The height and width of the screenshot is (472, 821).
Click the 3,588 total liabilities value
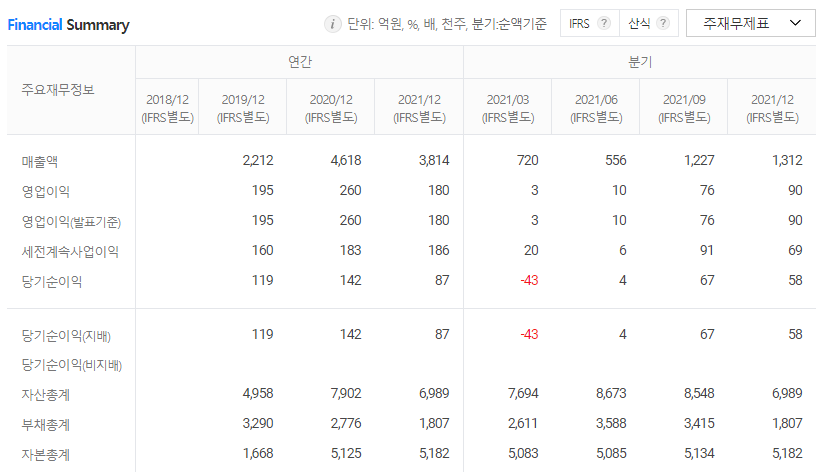pyautogui.click(x=611, y=423)
